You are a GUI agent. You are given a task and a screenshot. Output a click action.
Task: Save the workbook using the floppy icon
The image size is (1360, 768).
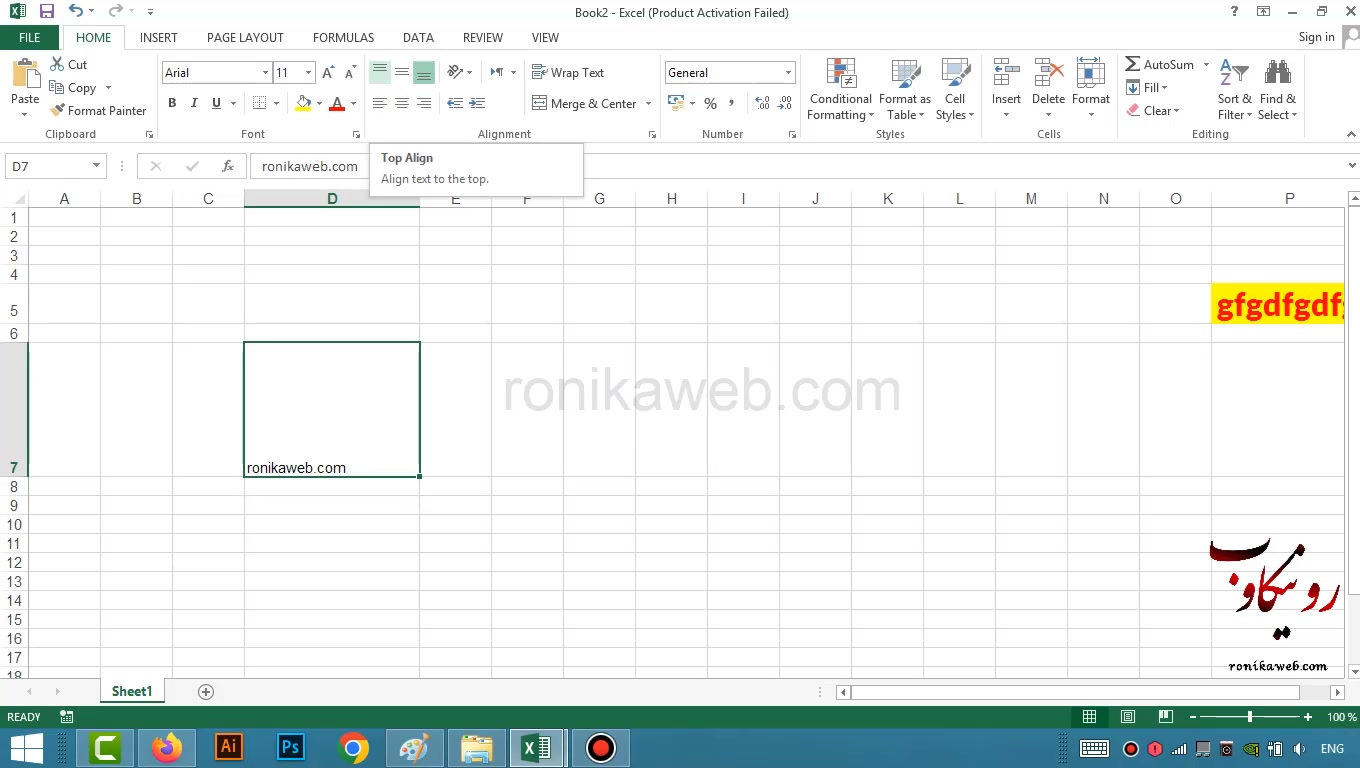click(46, 12)
